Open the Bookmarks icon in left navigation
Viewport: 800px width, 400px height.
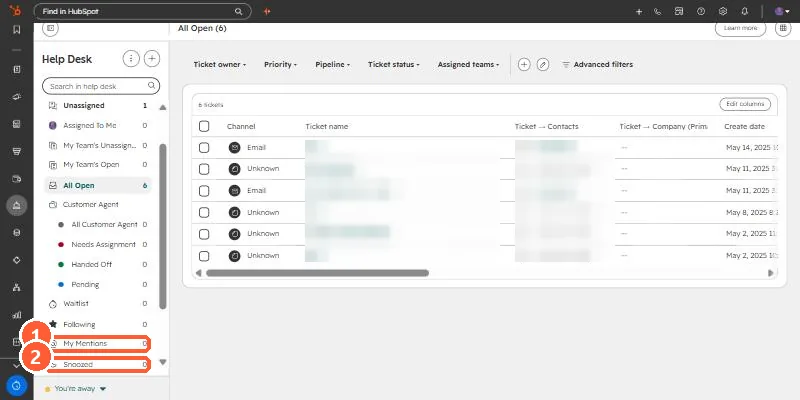pyautogui.click(x=16, y=30)
